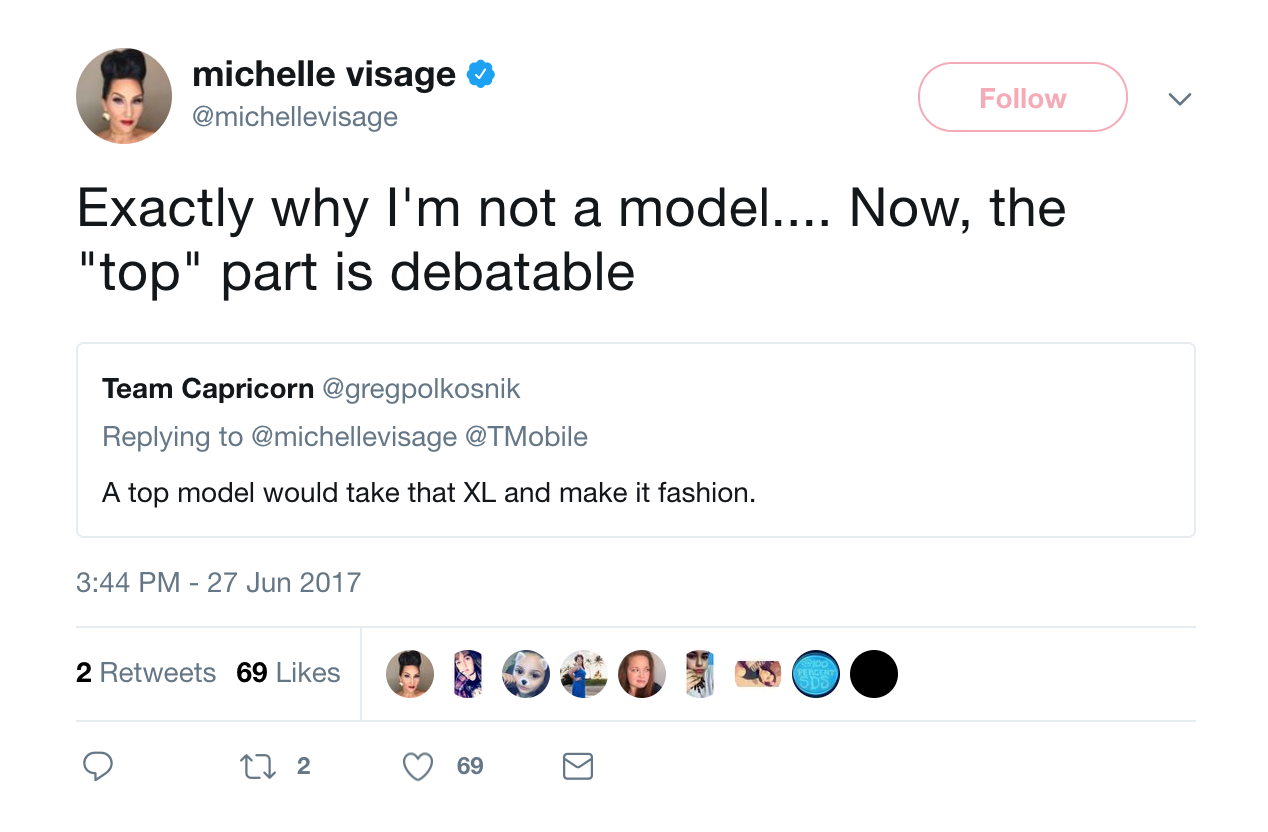Open the blue '100 Percent SDS' liker avatar
The image size is (1268, 832).
[815, 674]
